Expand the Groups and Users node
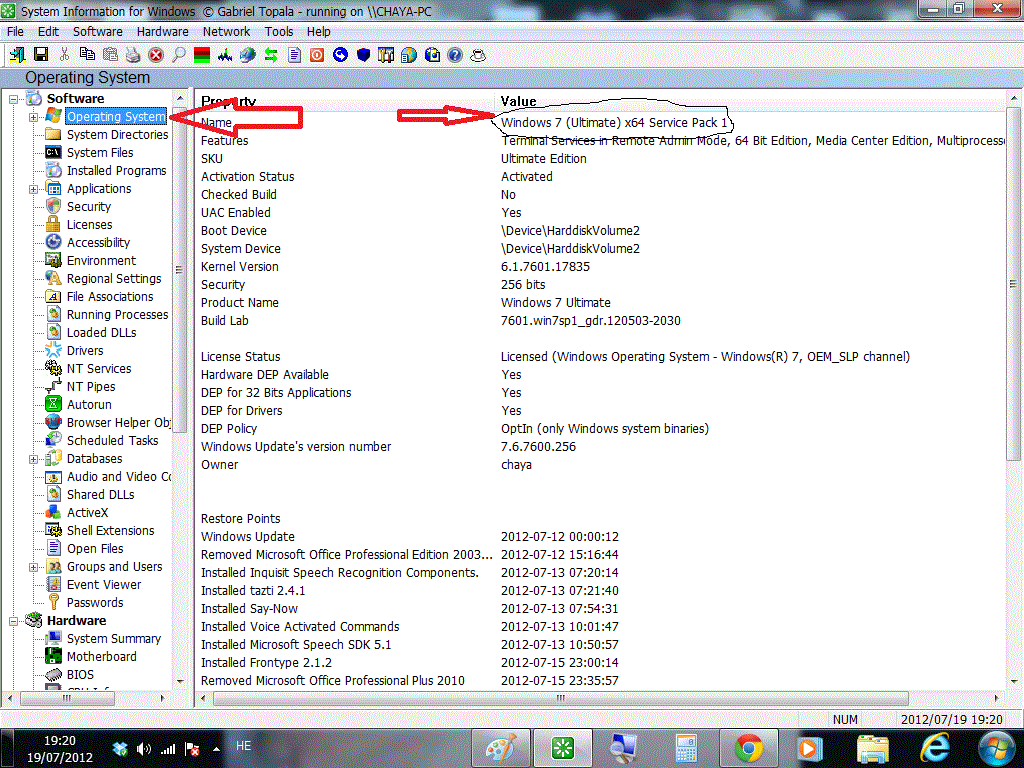 (33, 568)
